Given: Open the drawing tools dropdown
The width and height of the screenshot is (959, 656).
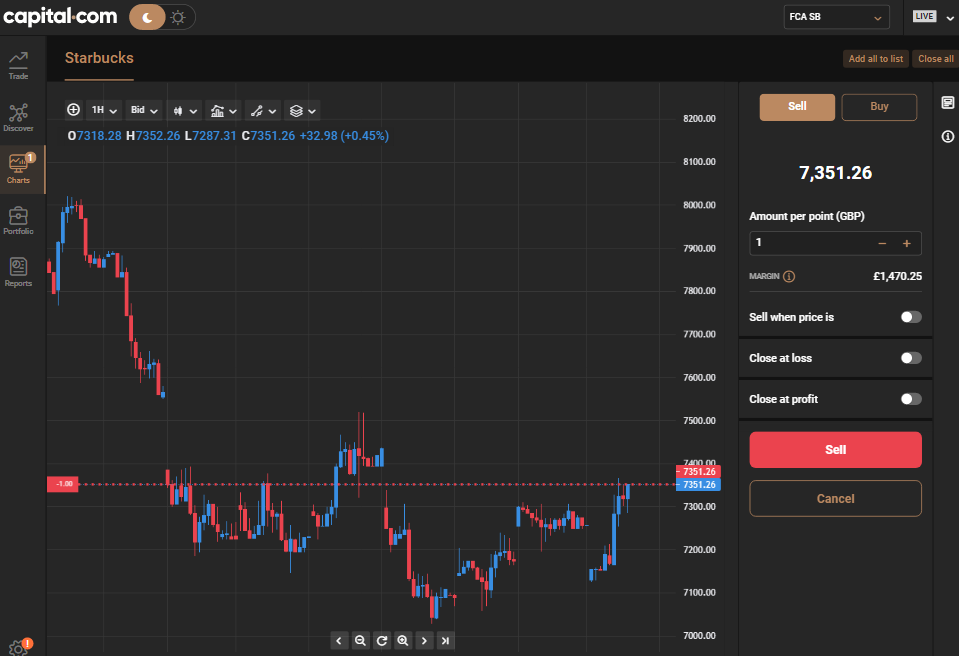Looking at the screenshot, I should point(263,111).
